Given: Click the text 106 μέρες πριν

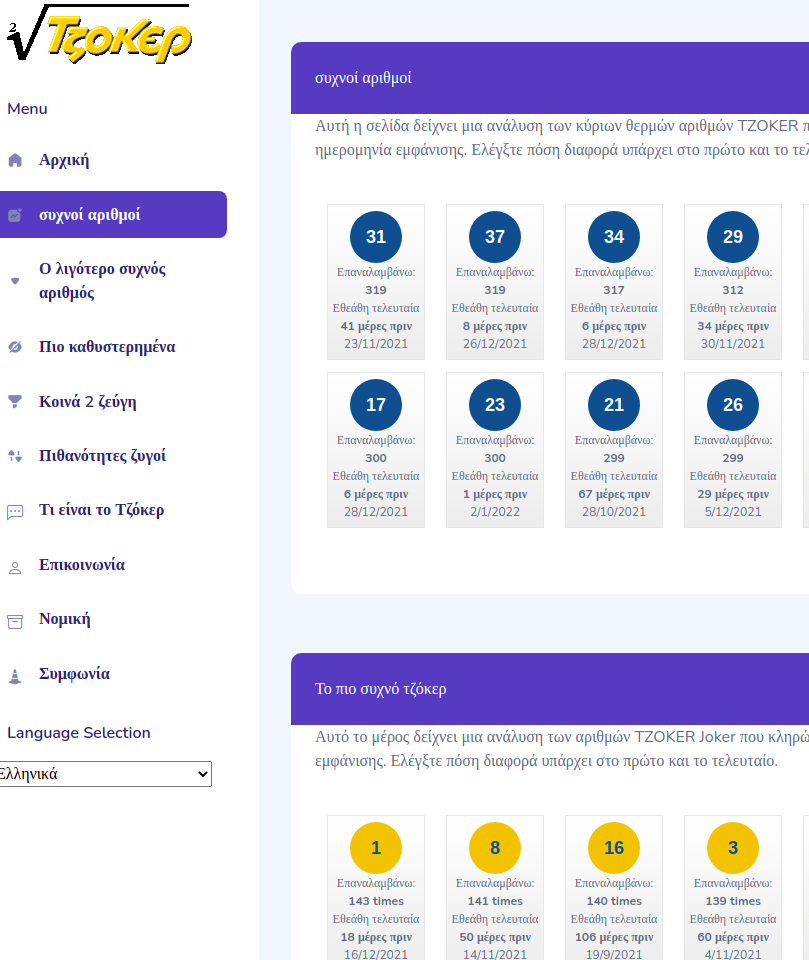Looking at the screenshot, I should tap(614, 937).
